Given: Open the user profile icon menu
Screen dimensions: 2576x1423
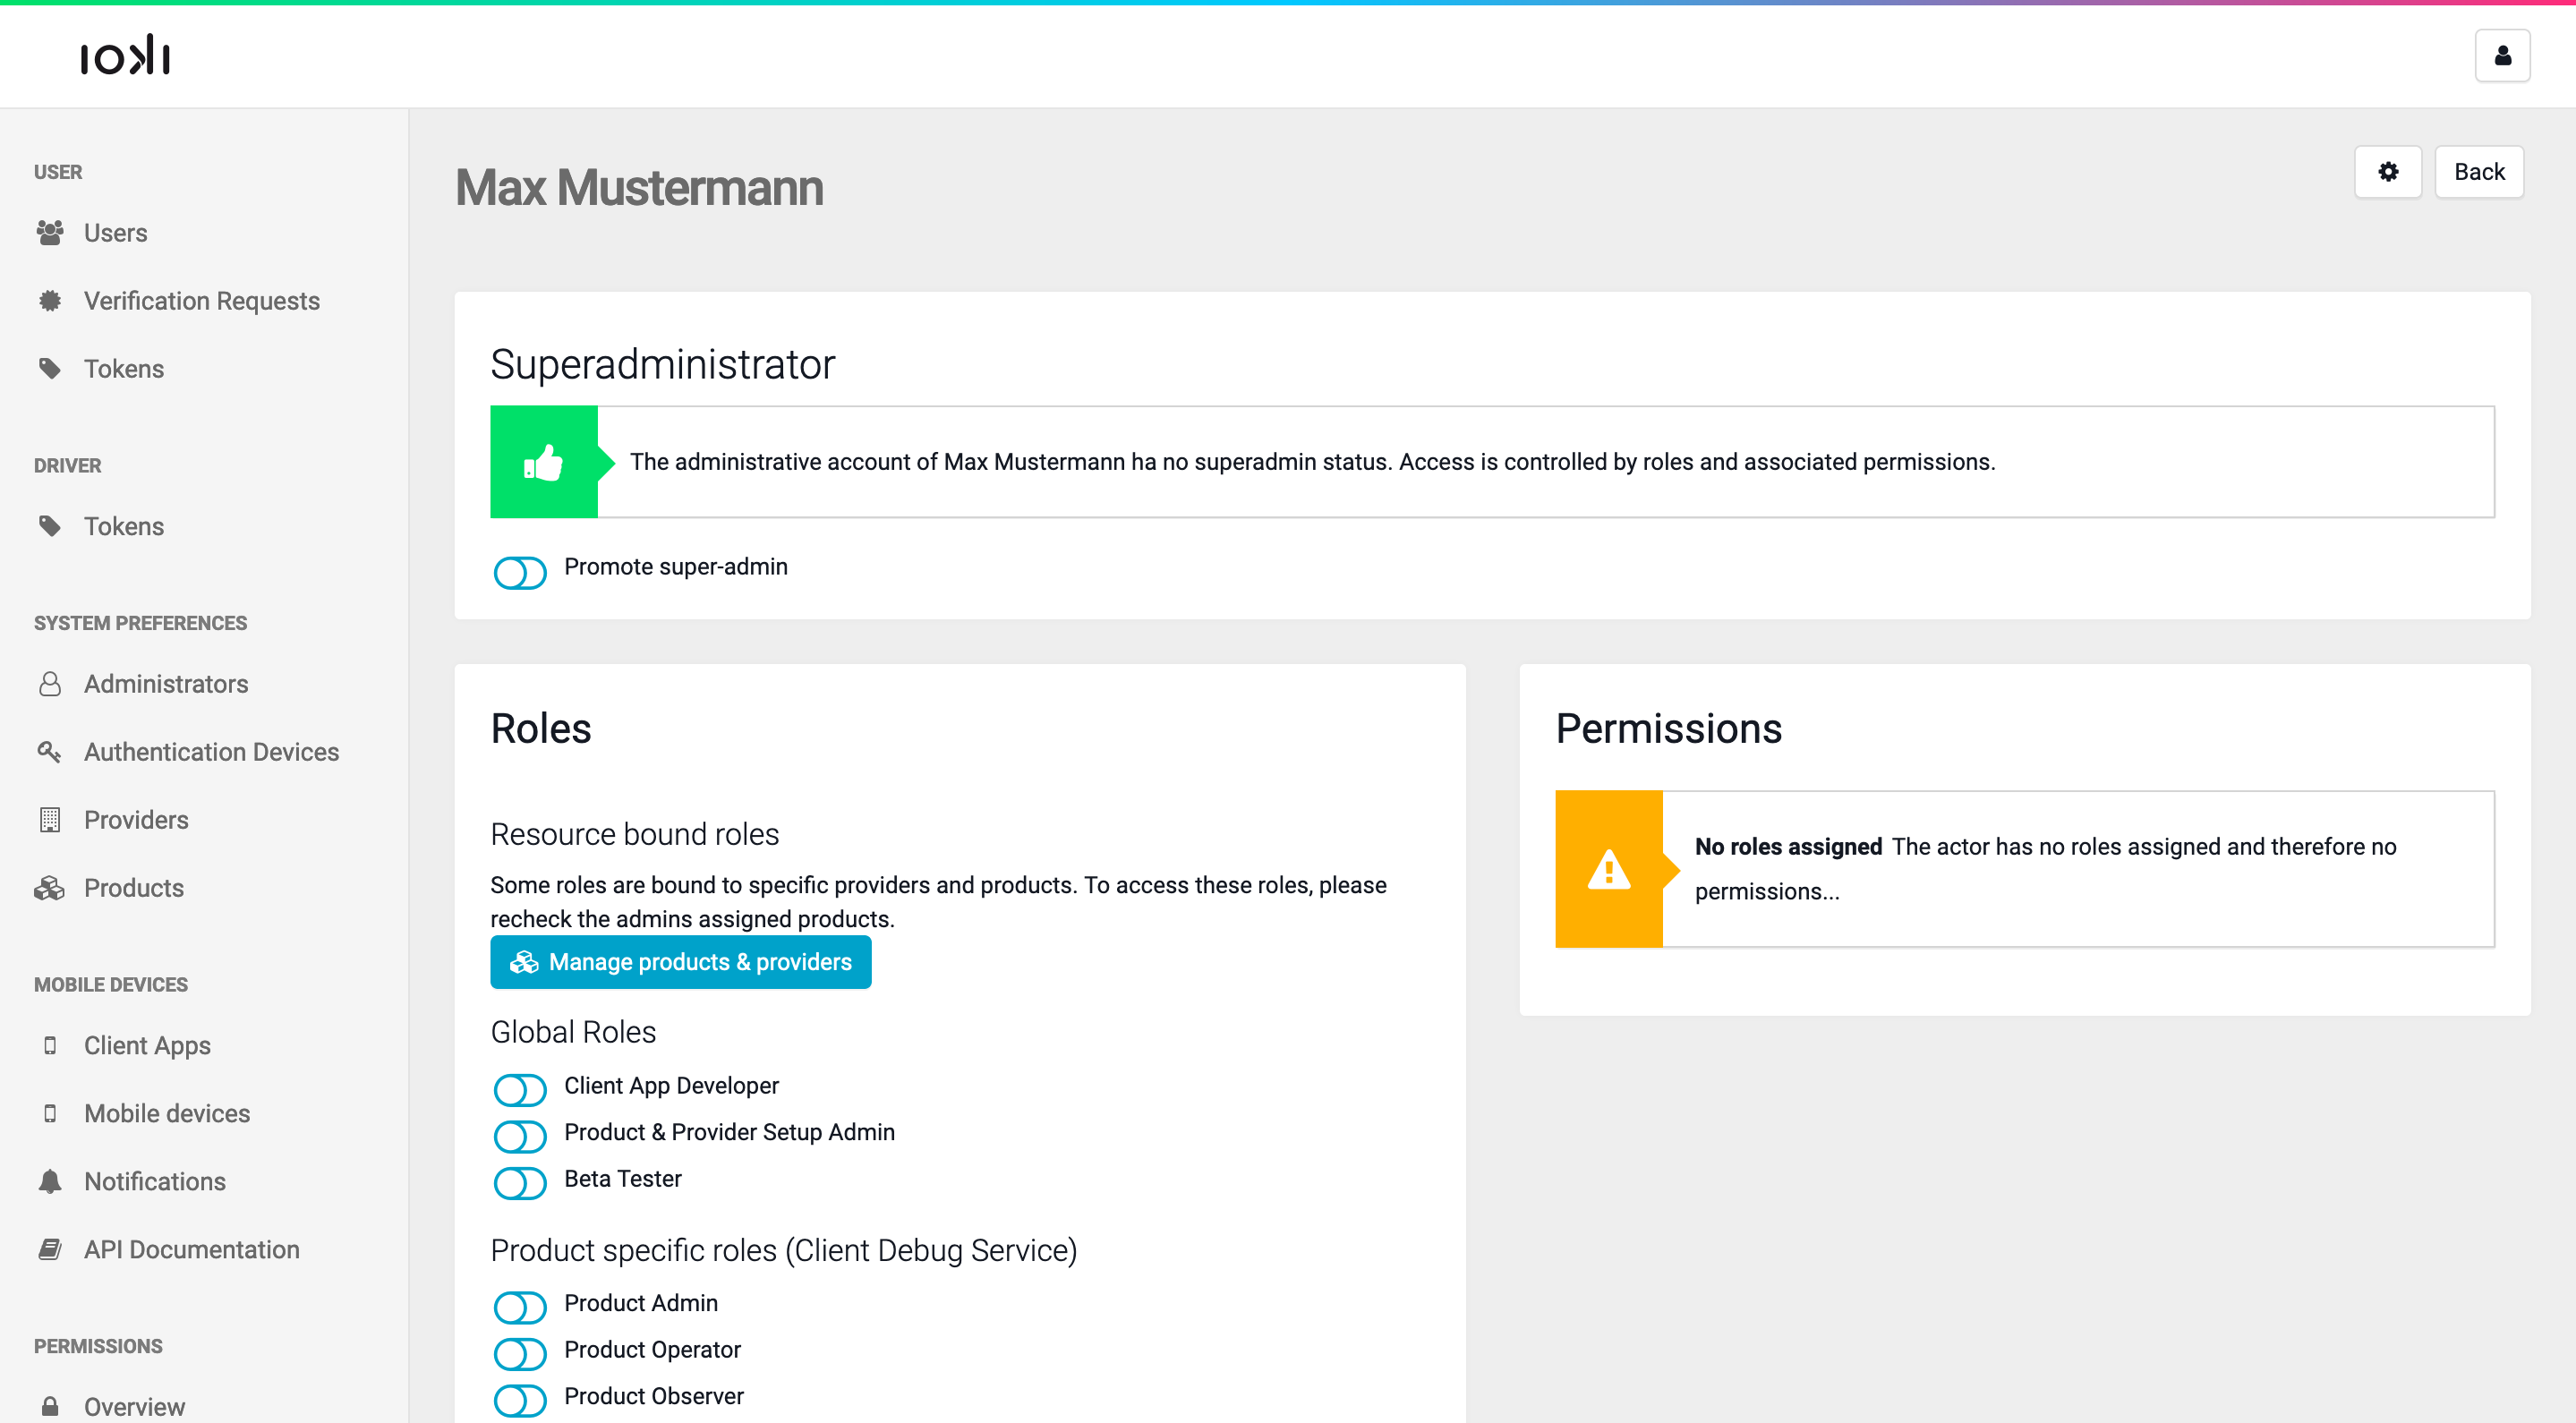Looking at the screenshot, I should pyautogui.click(x=2502, y=55).
